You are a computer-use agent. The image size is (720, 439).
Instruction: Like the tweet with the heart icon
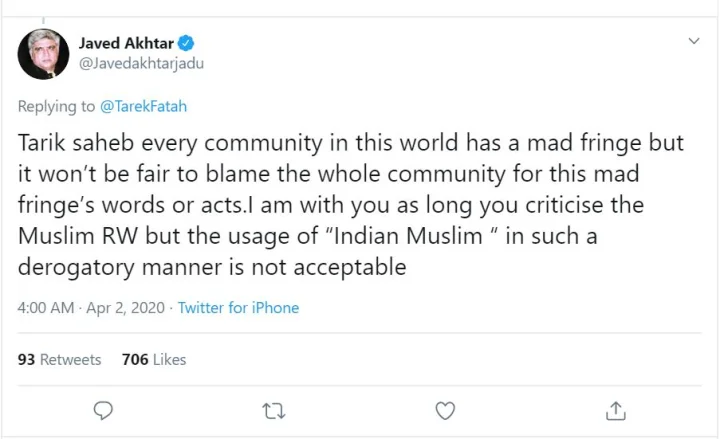click(x=446, y=410)
